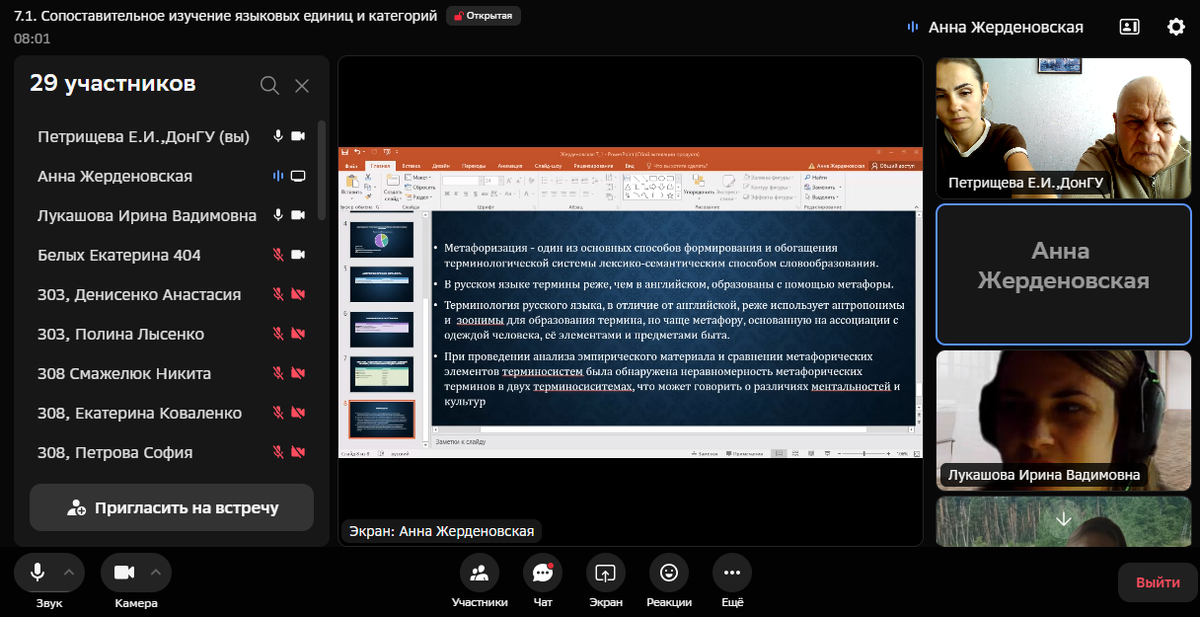Click screen share icon in Анна Жерденовская row
The width and height of the screenshot is (1200, 617).
[x=298, y=176]
